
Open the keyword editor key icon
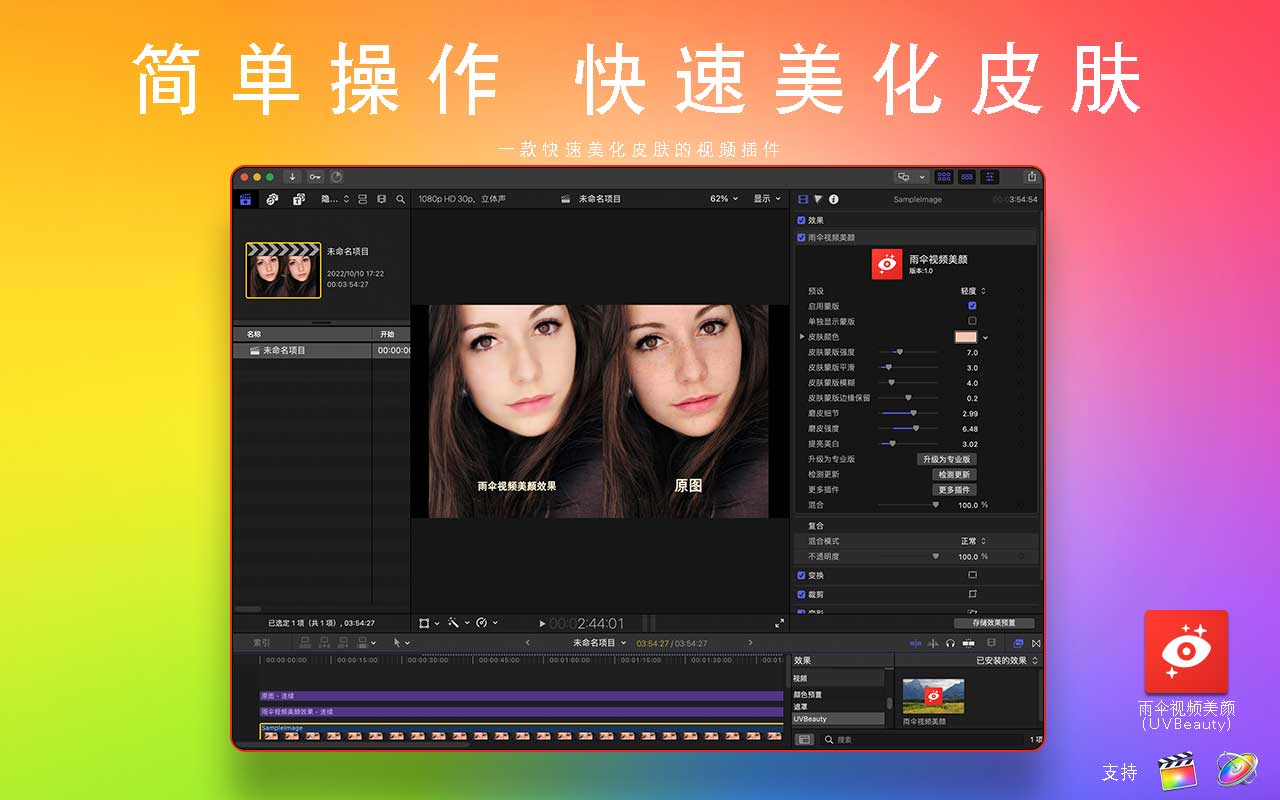coord(315,177)
